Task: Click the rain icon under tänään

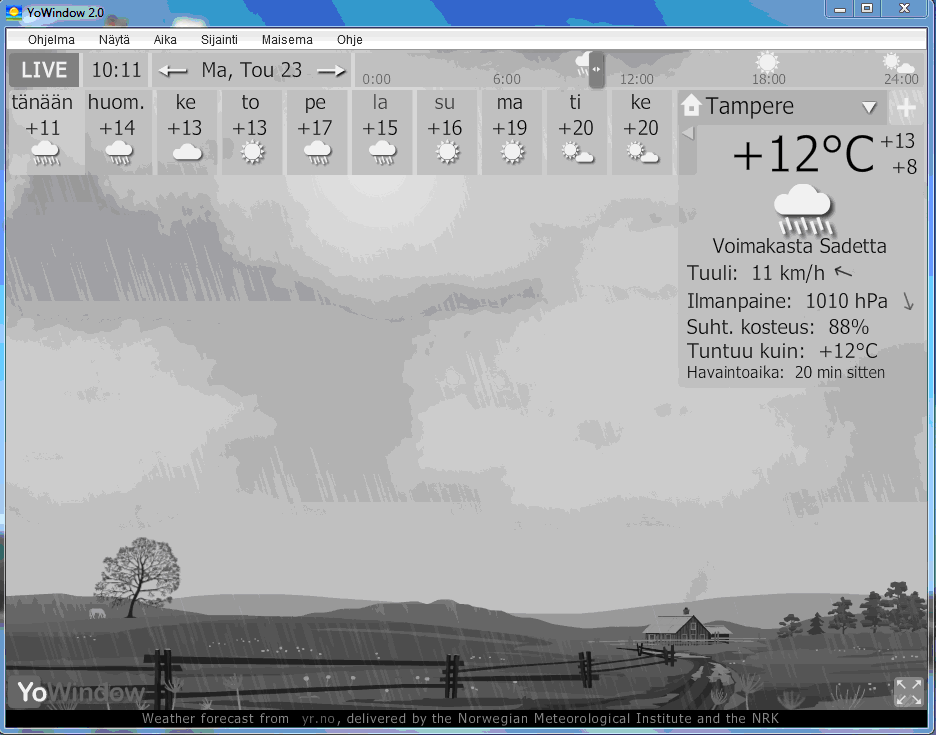Action: [45, 153]
